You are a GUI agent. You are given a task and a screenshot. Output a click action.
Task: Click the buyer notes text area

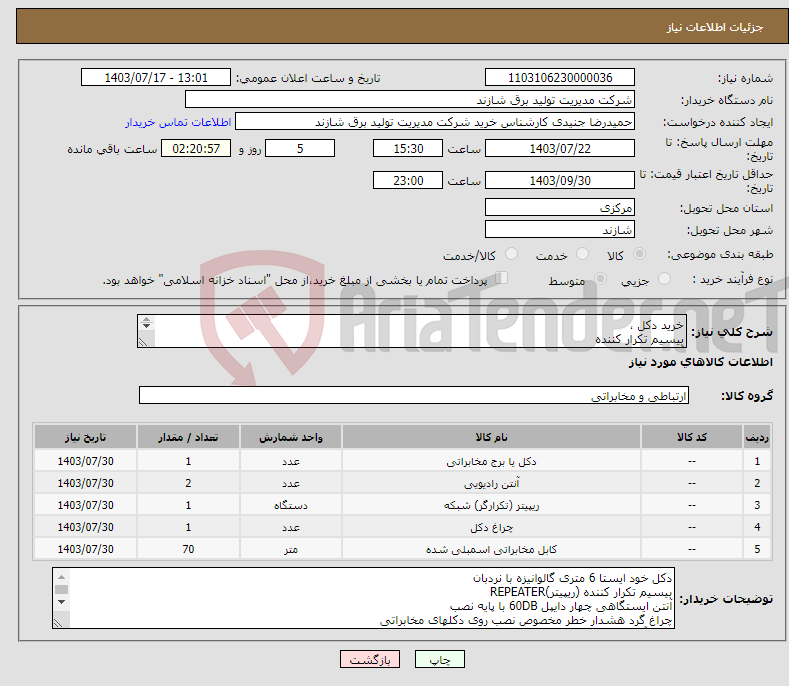point(363,598)
